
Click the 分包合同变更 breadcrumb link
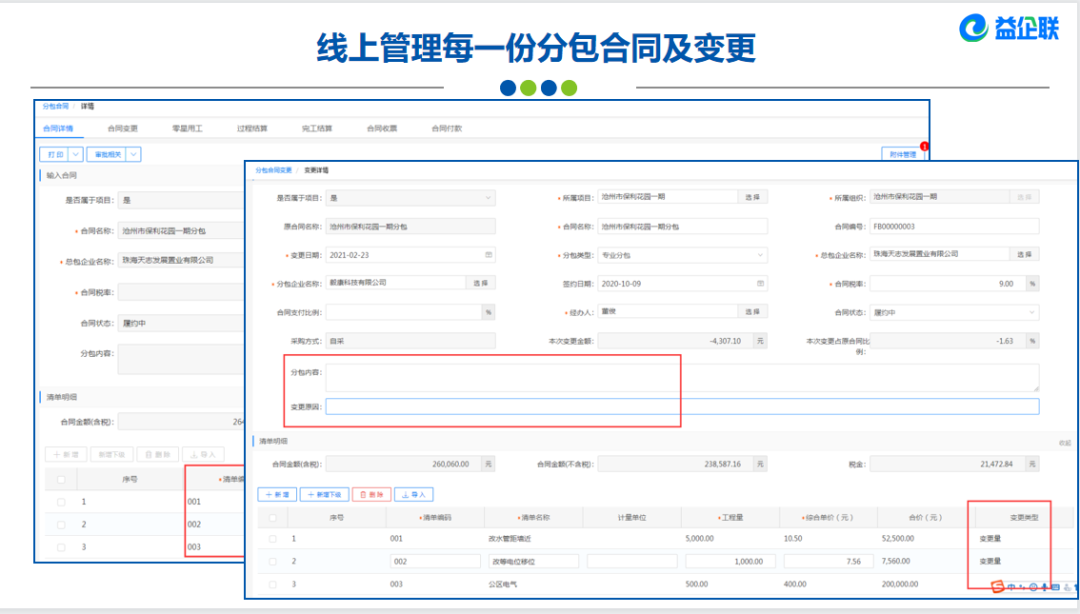pyautogui.click(x=273, y=170)
